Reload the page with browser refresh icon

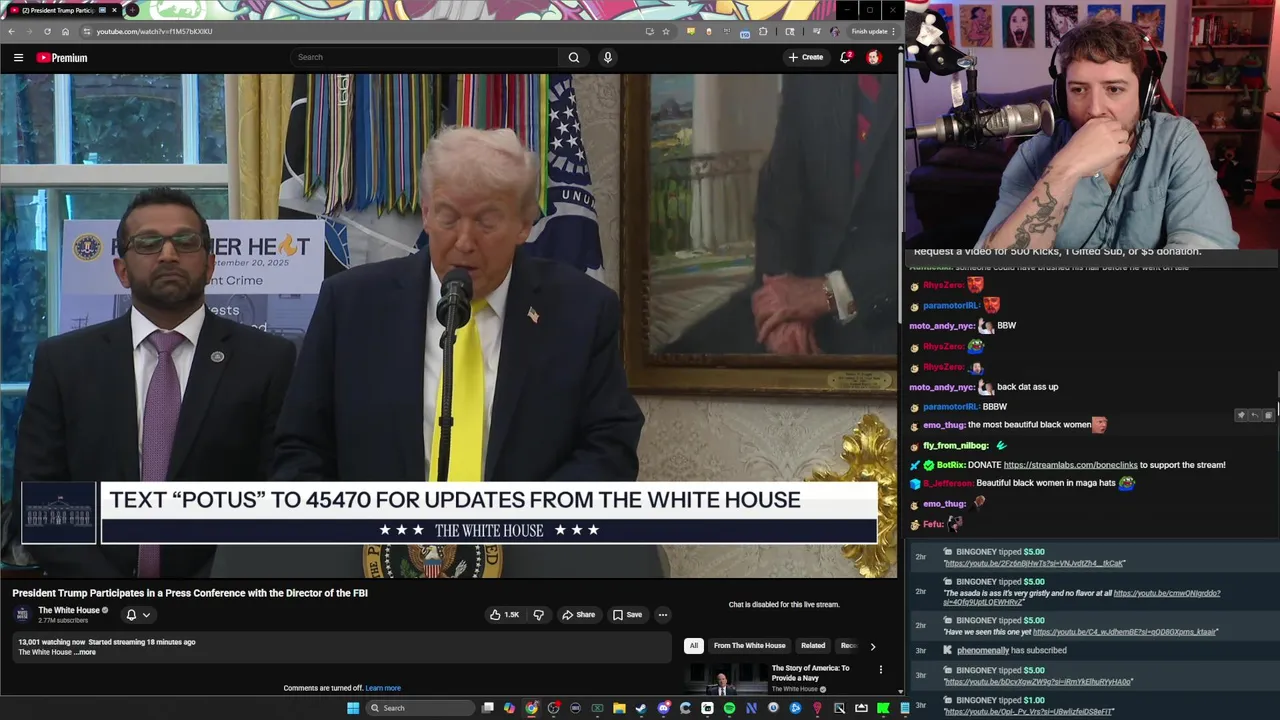(x=47, y=31)
